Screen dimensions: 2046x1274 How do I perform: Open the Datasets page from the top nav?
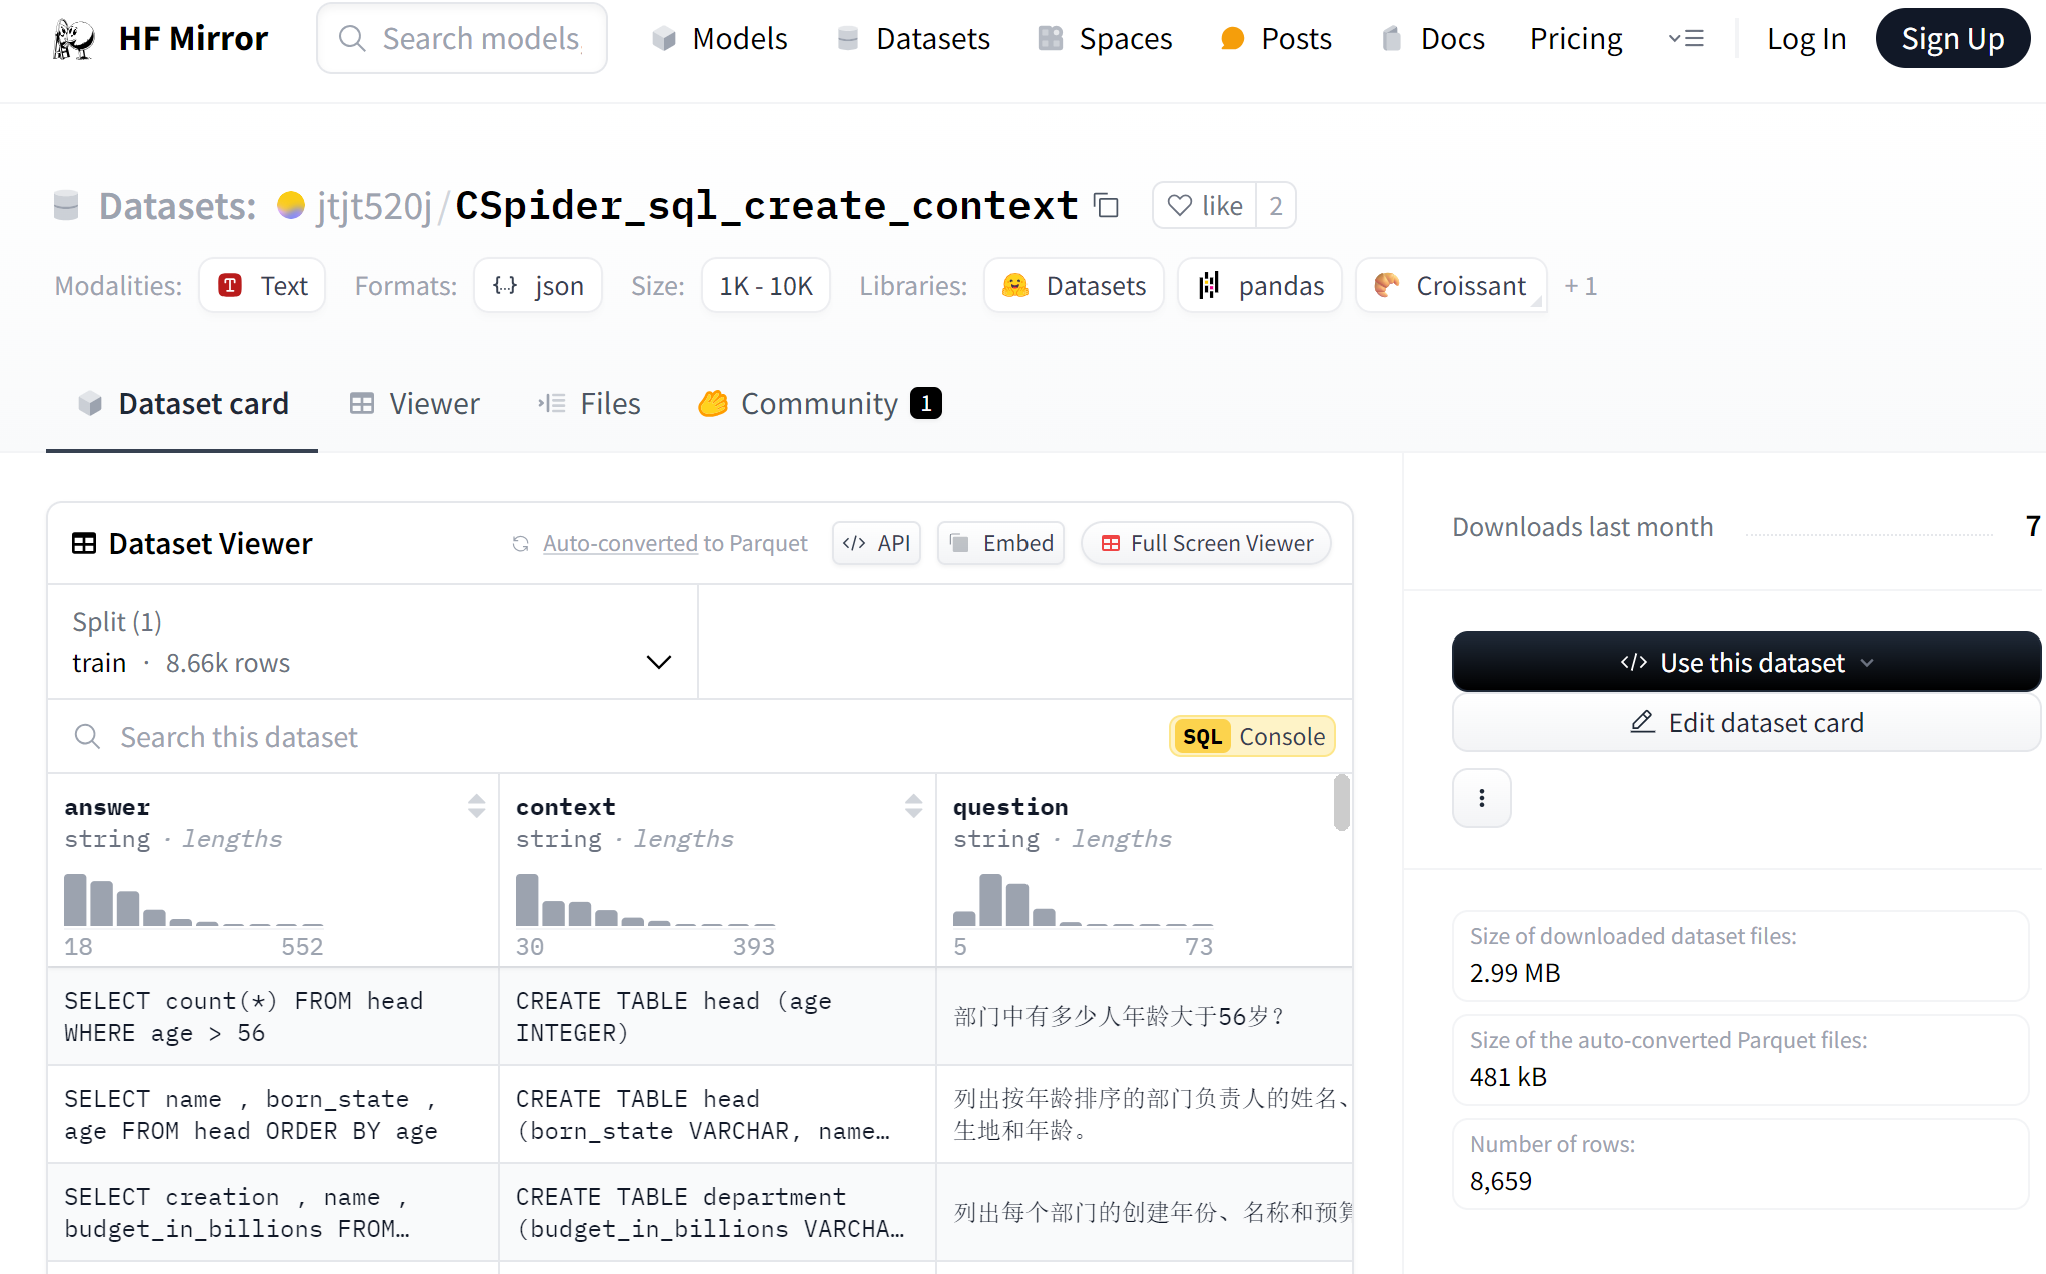click(x=913, y=39)
